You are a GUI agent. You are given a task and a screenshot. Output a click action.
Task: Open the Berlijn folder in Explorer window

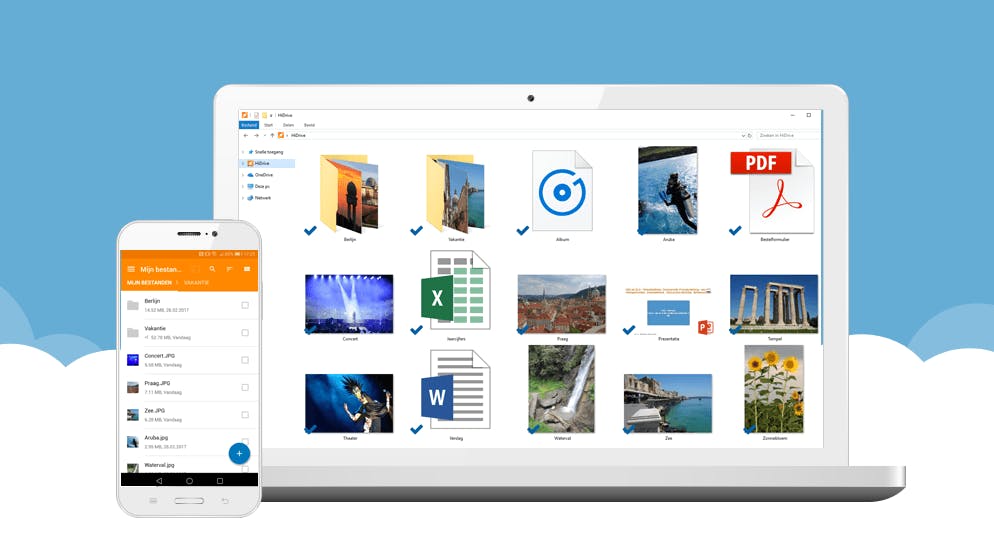coord(349,194)
